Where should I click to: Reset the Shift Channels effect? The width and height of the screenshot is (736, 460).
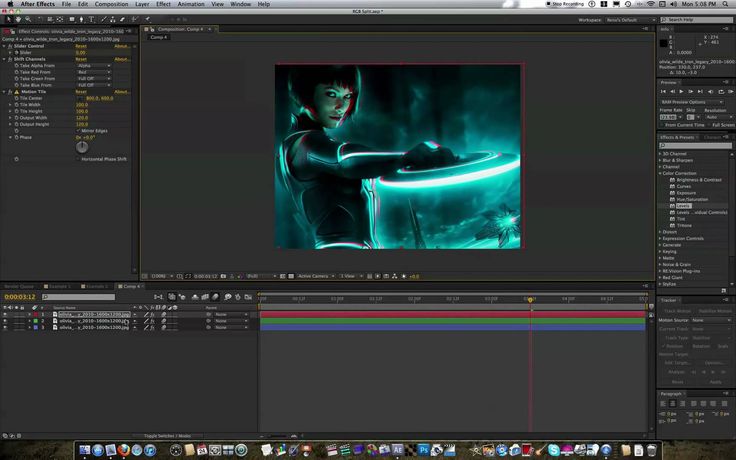(x=82, y=59)
